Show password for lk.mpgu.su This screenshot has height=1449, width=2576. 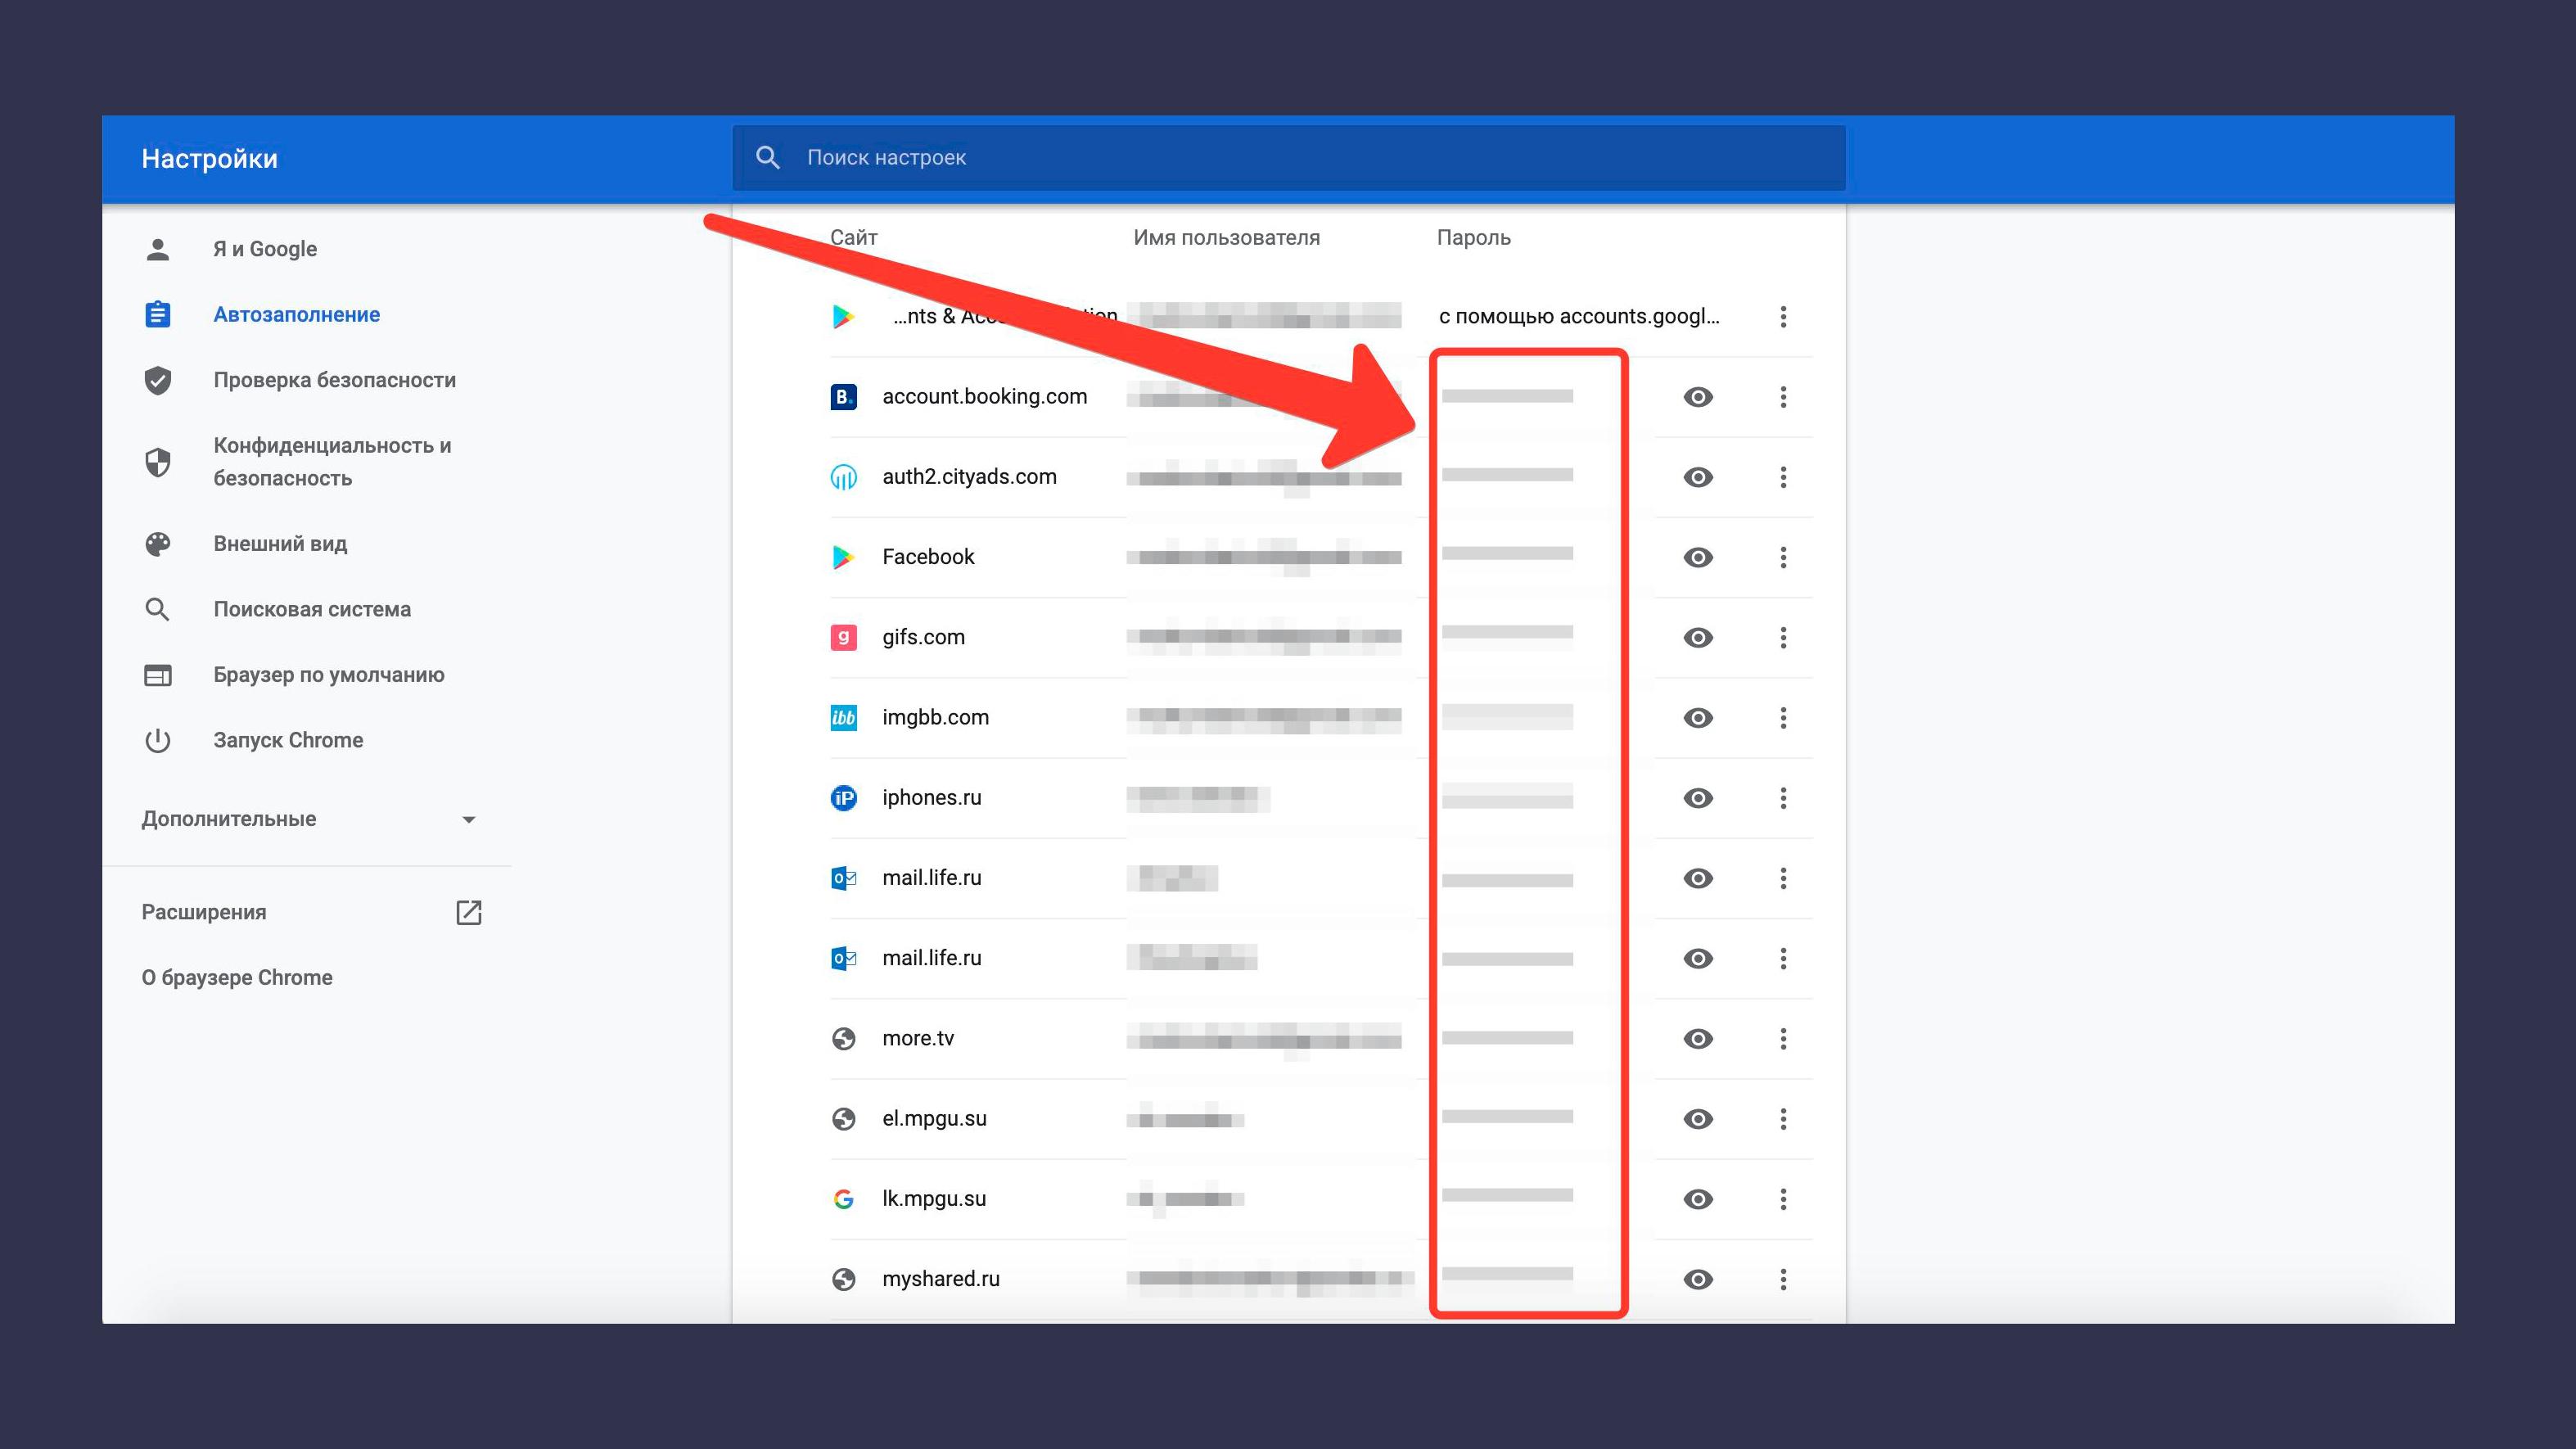1697,1198
